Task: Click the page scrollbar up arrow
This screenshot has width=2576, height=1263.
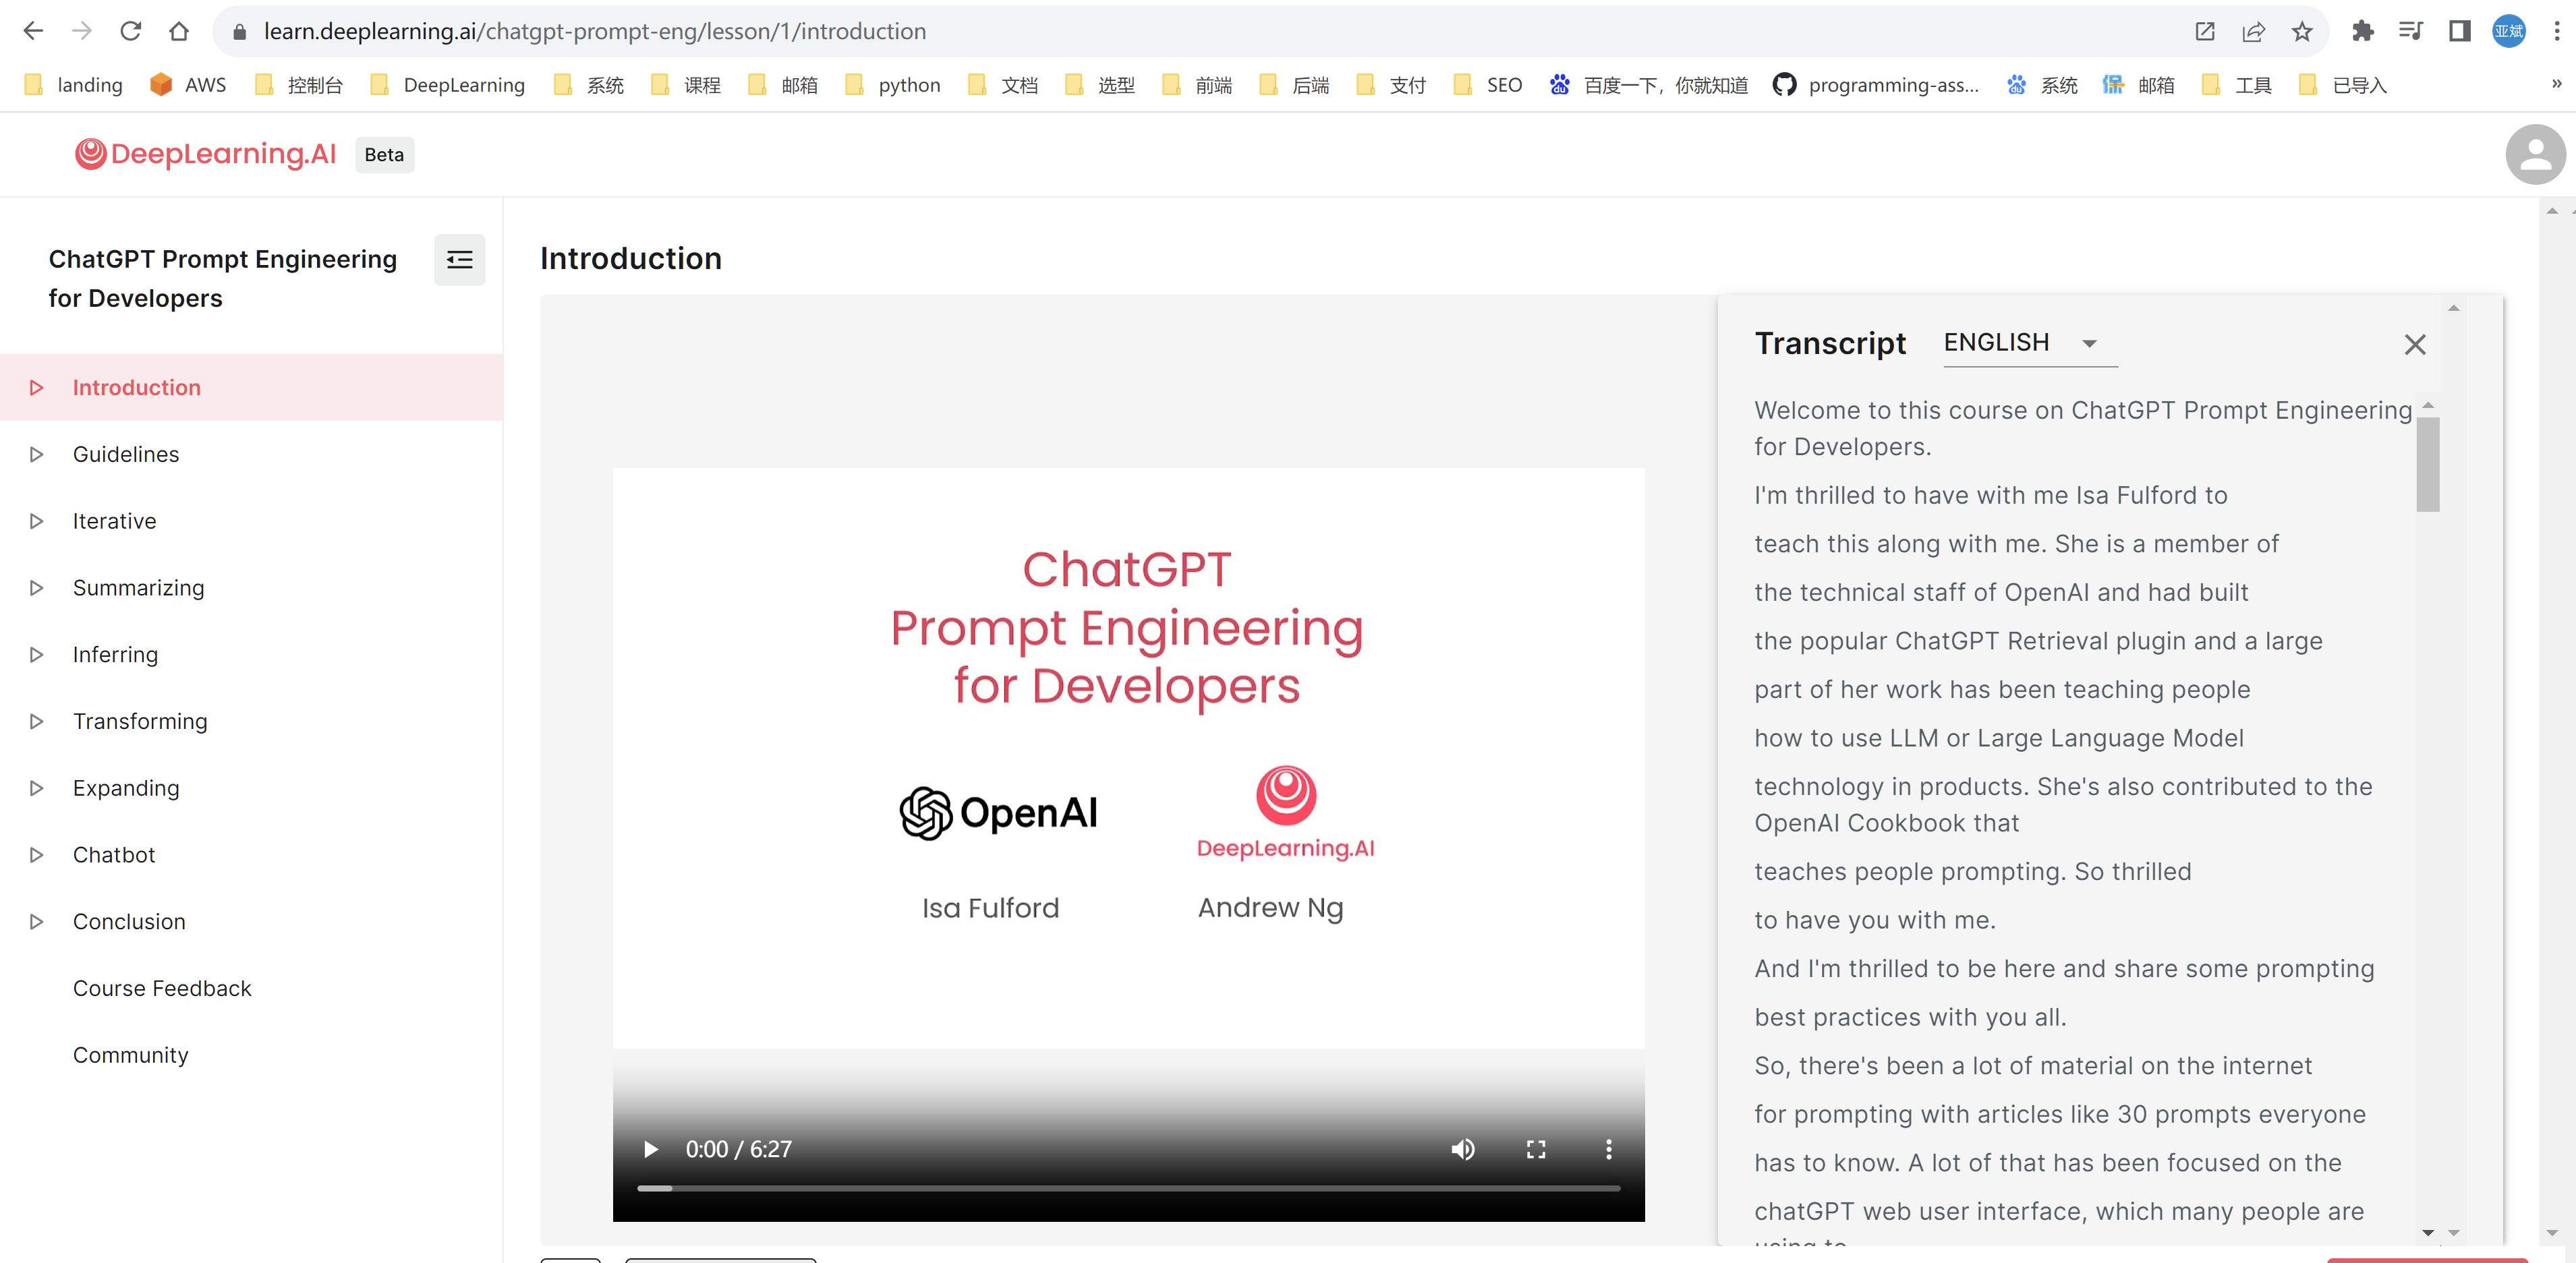Action: pyautogui.click(x=2552, y=211)
